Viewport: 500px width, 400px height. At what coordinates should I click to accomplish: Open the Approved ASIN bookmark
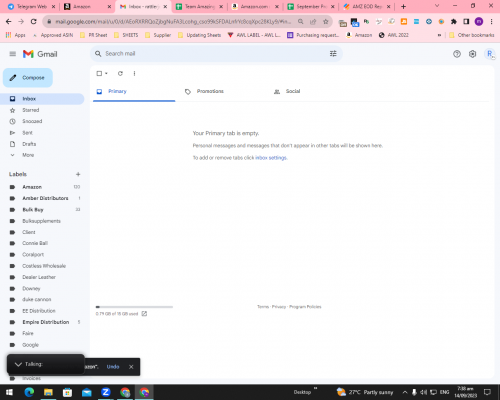(x=52, y=35)
